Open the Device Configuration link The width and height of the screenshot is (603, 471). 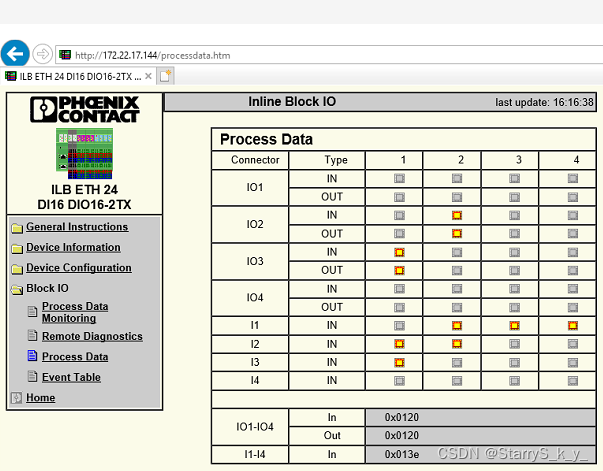(79, 268)
